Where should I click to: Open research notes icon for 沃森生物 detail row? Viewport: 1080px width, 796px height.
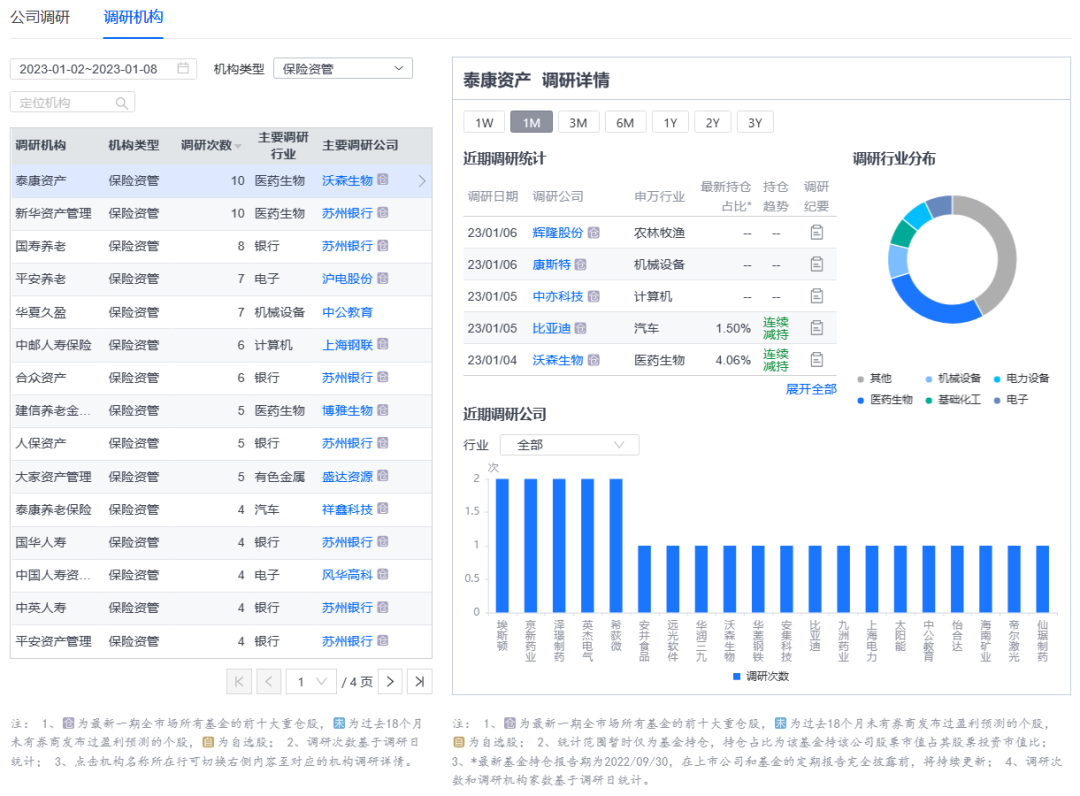[817, 359]
